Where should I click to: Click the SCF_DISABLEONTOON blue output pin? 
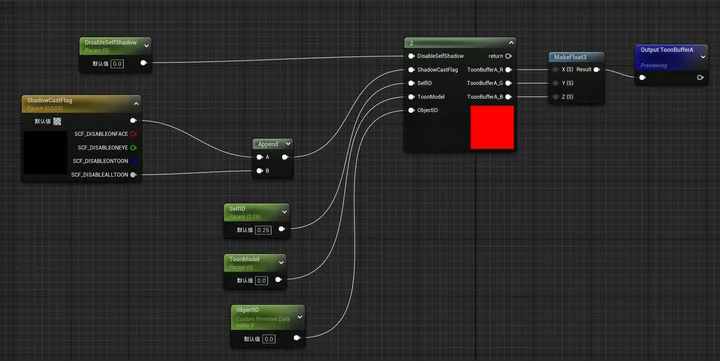[x=133, y=161]
